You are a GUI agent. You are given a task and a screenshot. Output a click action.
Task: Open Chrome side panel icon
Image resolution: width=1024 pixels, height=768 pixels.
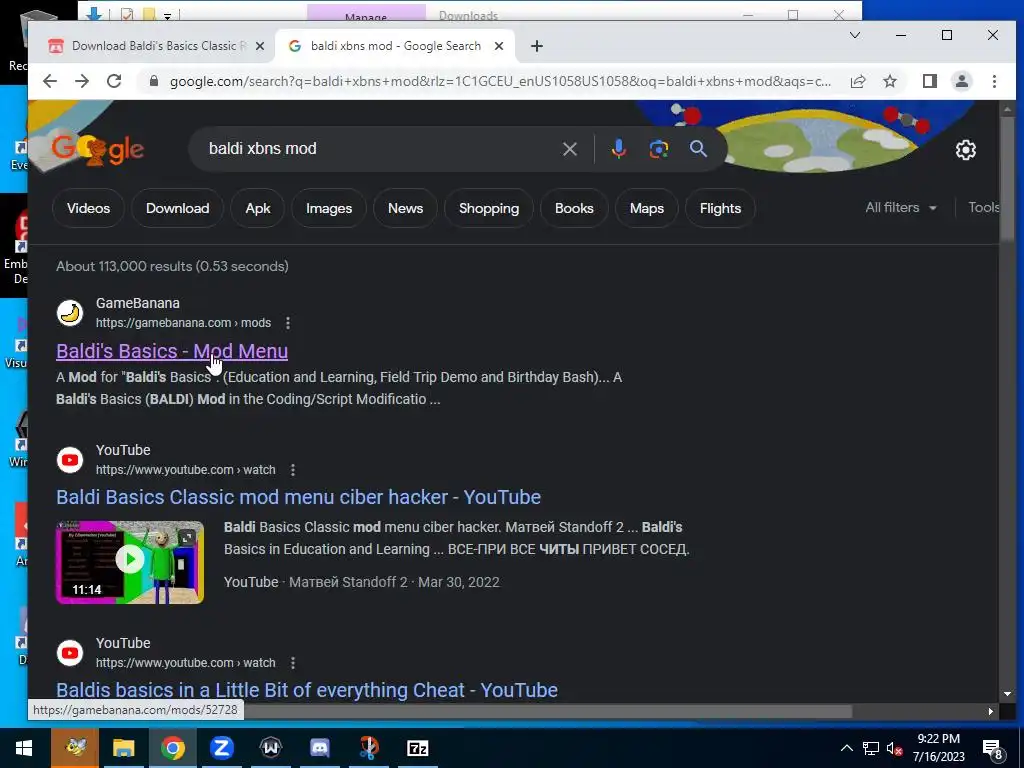pos(930,81)
